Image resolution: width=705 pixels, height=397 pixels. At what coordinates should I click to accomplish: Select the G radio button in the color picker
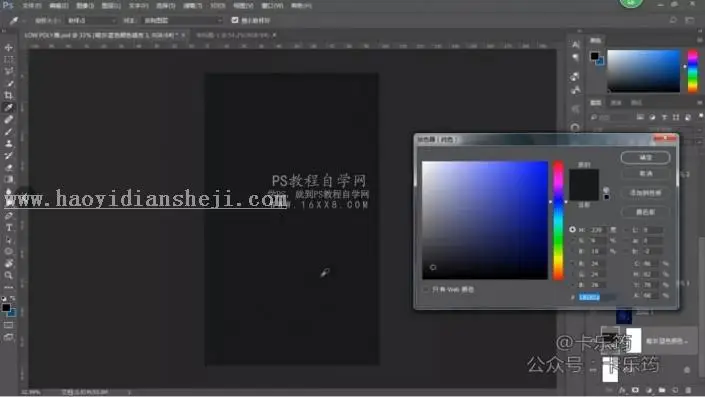tap(572, 274)
